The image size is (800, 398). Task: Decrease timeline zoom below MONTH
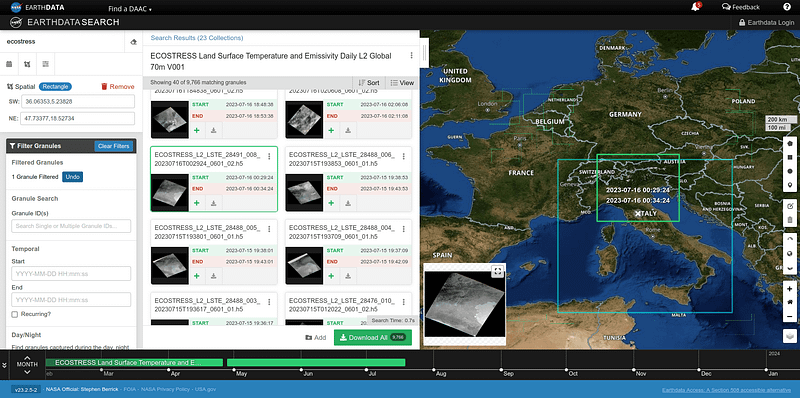coord(27,372)
